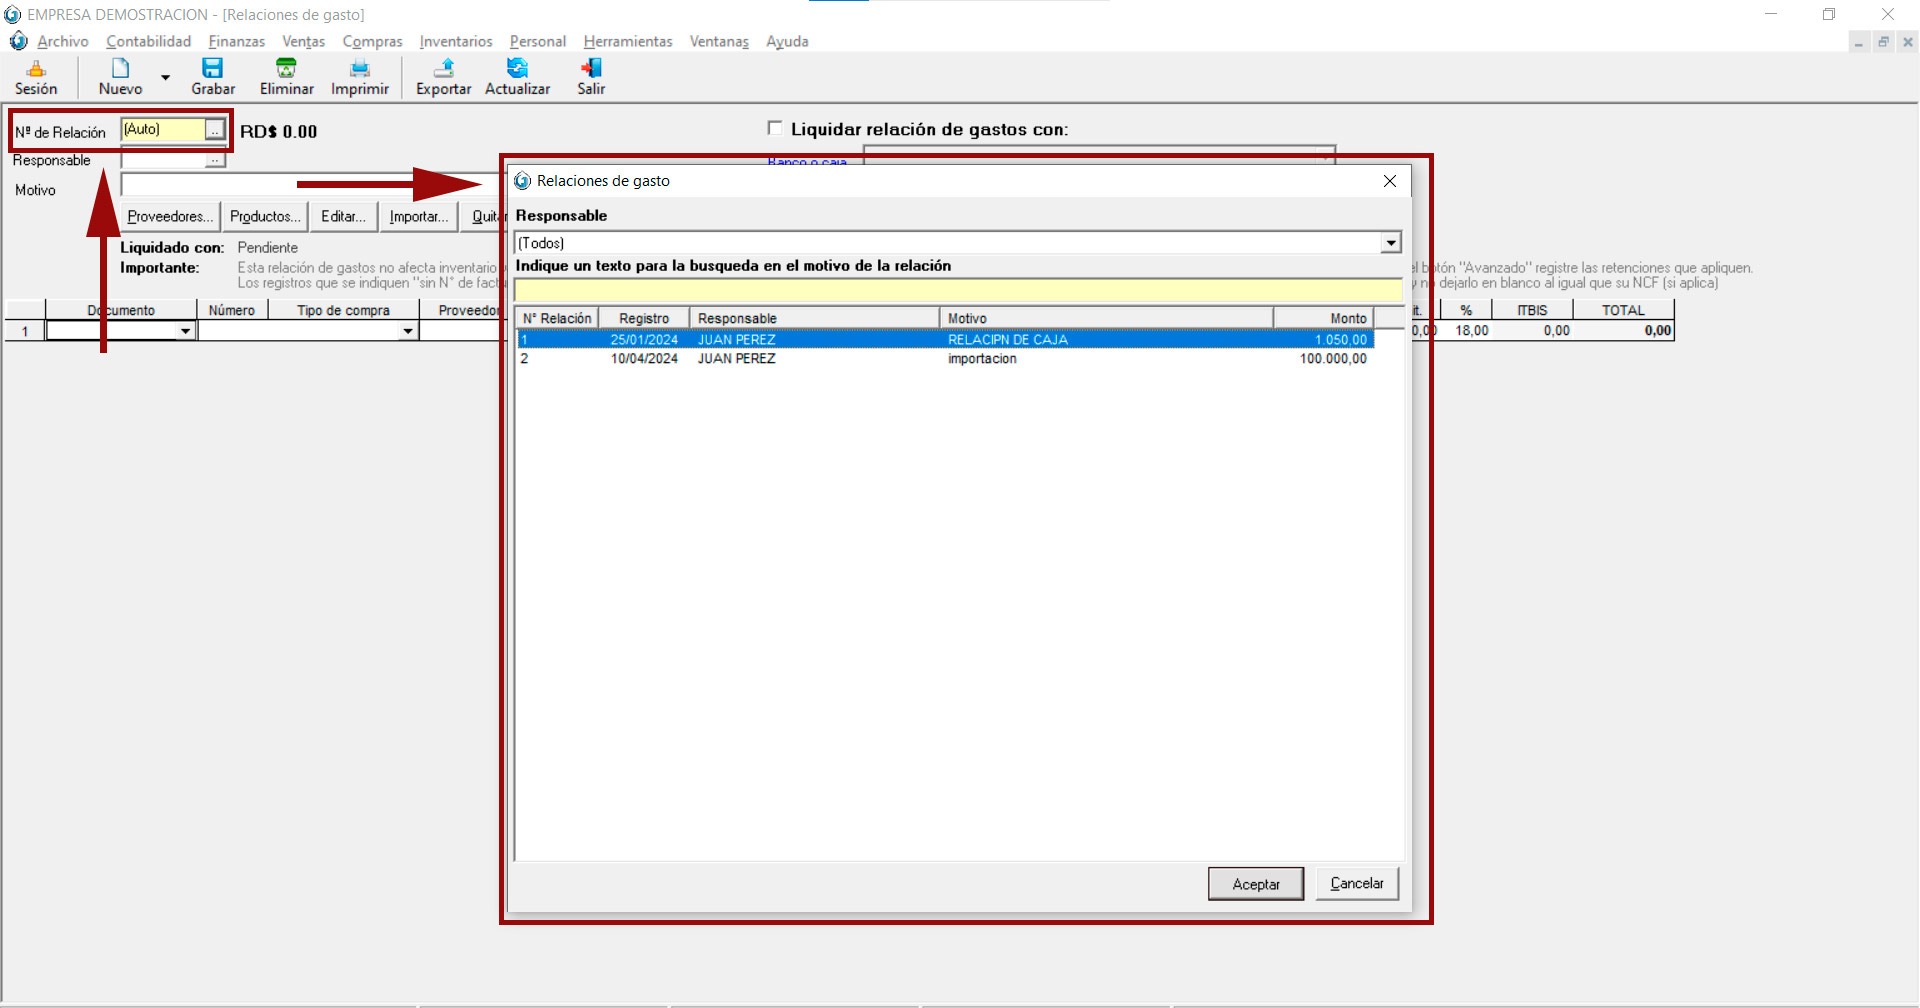Open the Inventarios menu
This screenshot has height=1008, width=1920.
coord(455,41)
